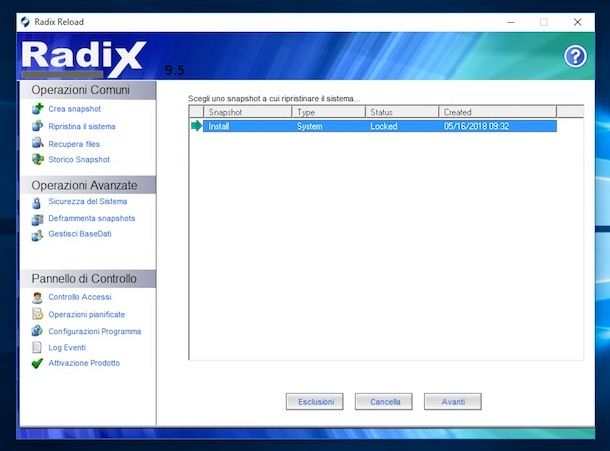Click the Cancella button
Image resolution: width=610 pixels, height=451 pixels.
point(384,402)
